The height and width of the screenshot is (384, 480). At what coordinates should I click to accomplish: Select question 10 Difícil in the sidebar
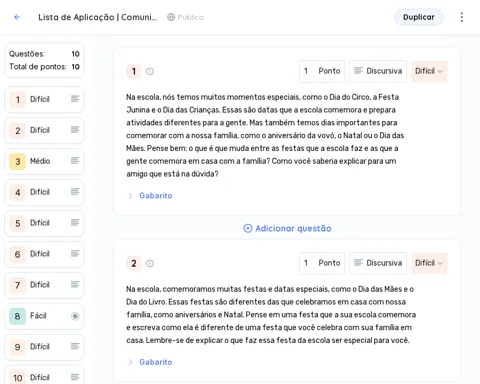[x=44, y=376]
